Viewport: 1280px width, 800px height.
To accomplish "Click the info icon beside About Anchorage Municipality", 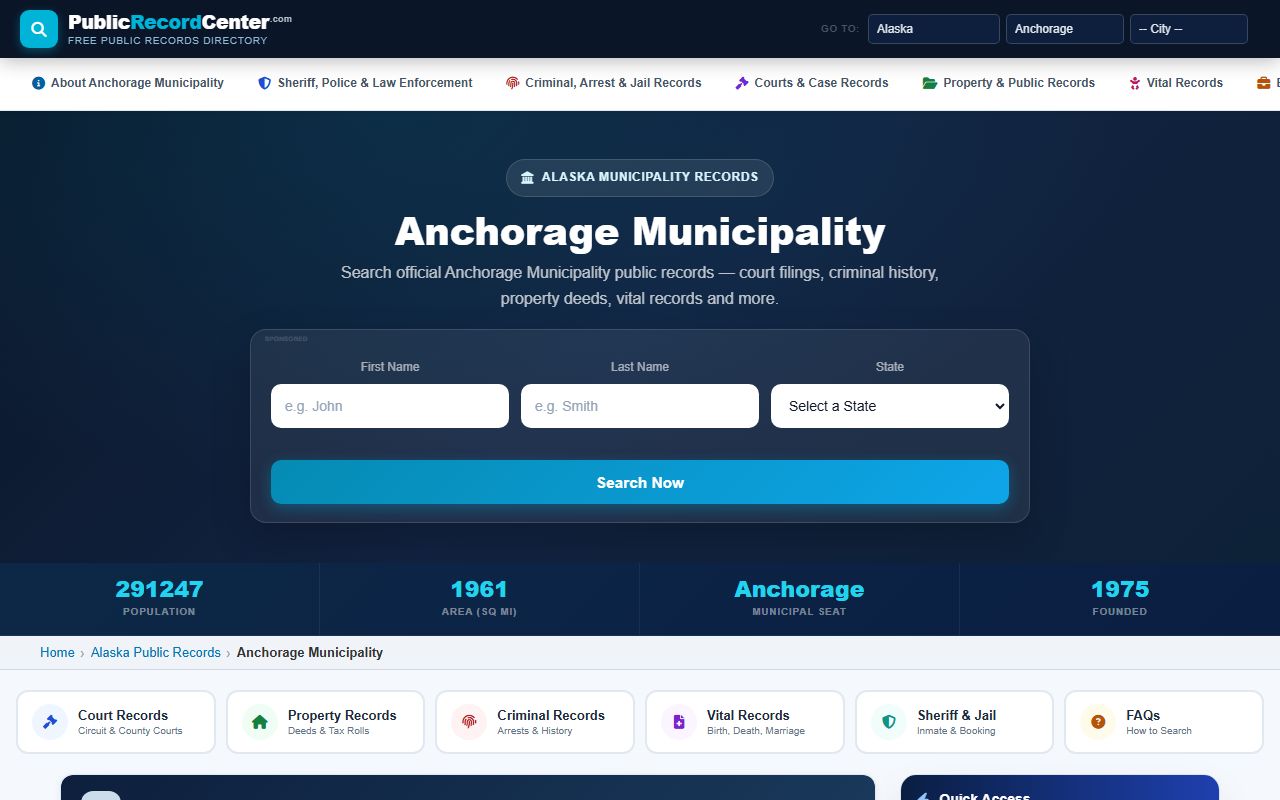I will coord(38,83).
